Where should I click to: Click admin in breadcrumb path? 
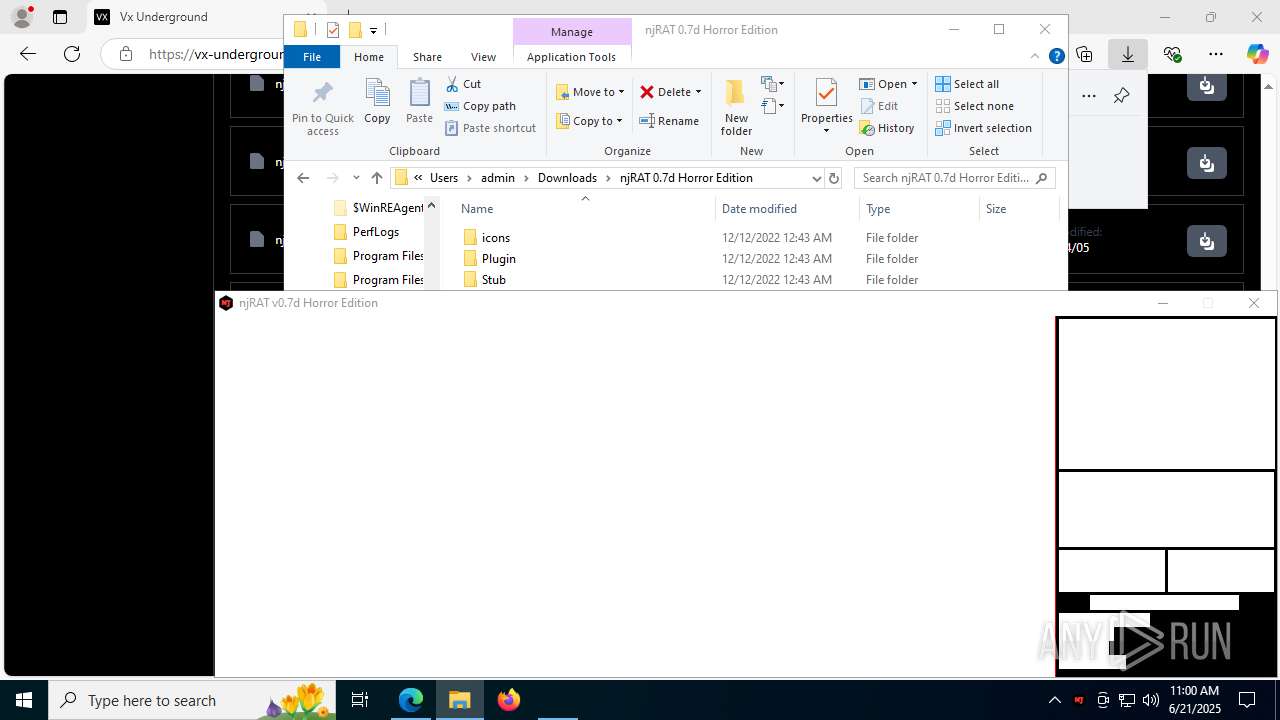[498, 178]
